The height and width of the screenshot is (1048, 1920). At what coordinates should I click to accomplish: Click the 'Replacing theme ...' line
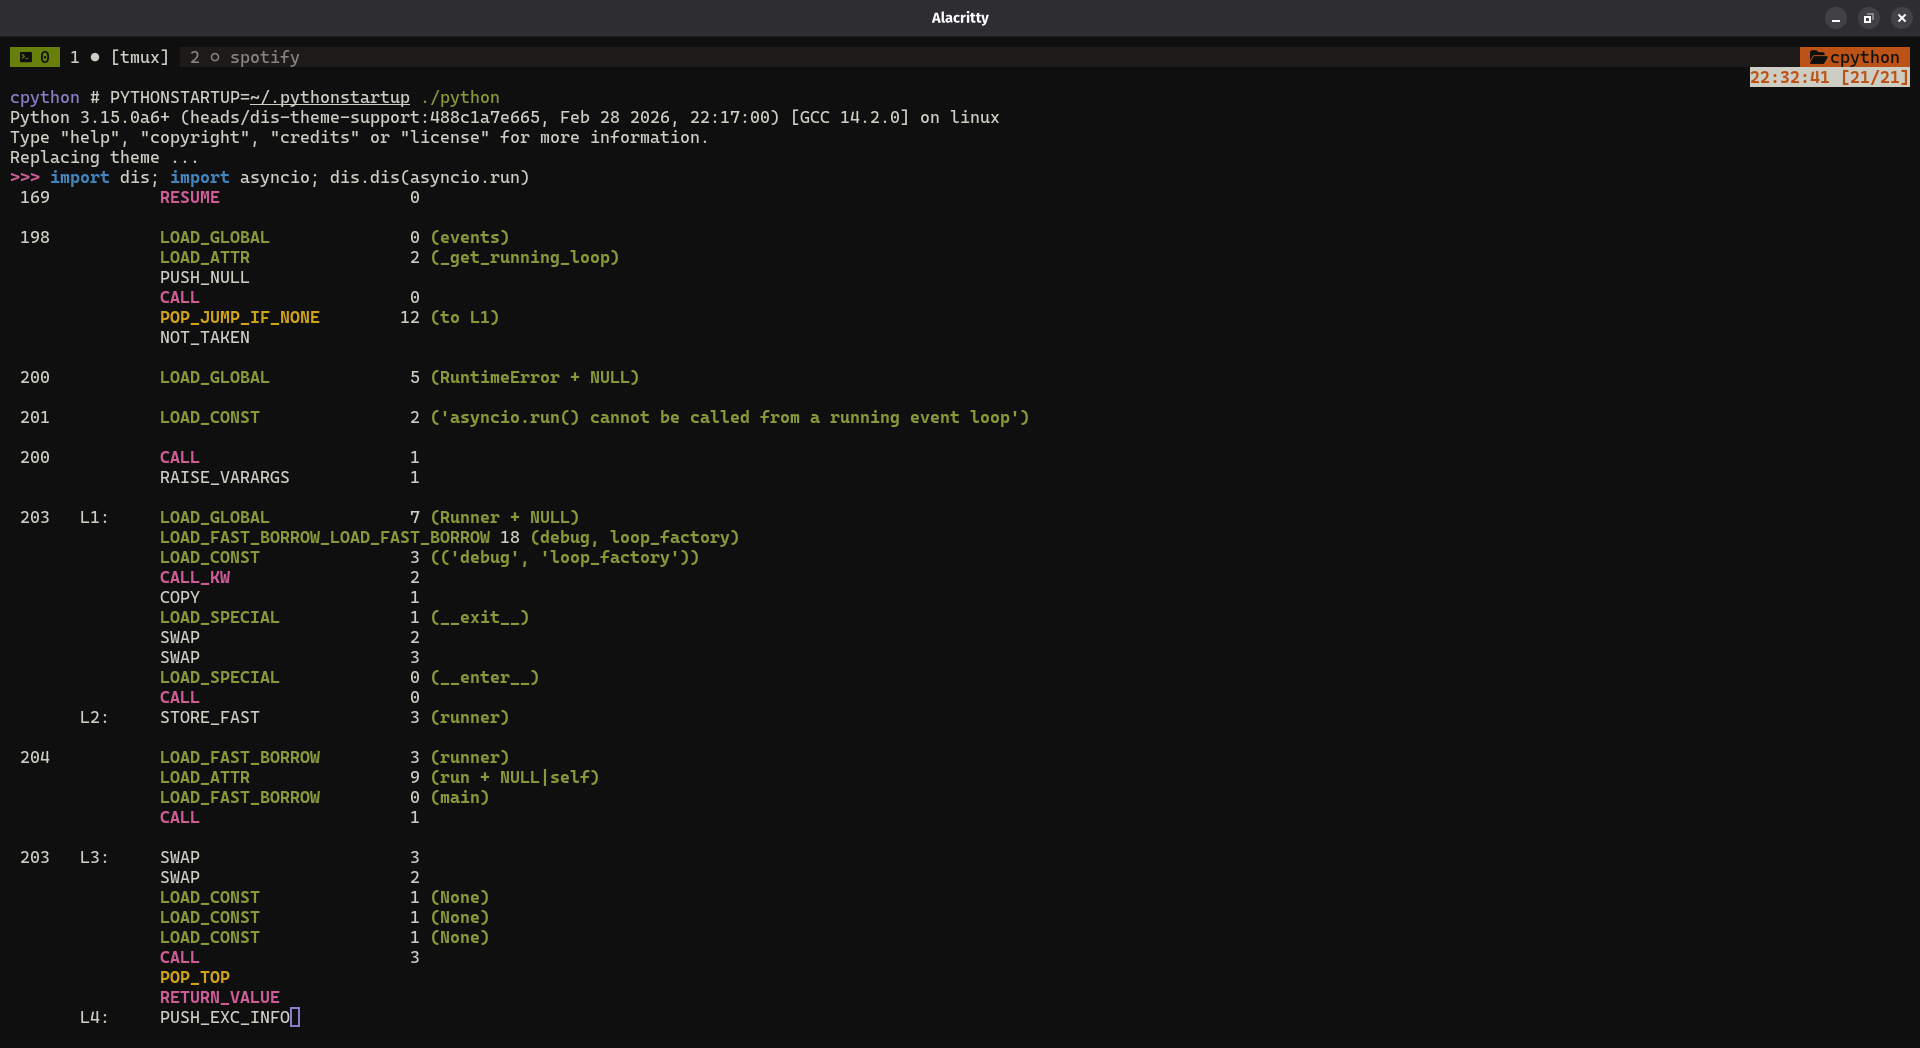(x=104, y=157)
